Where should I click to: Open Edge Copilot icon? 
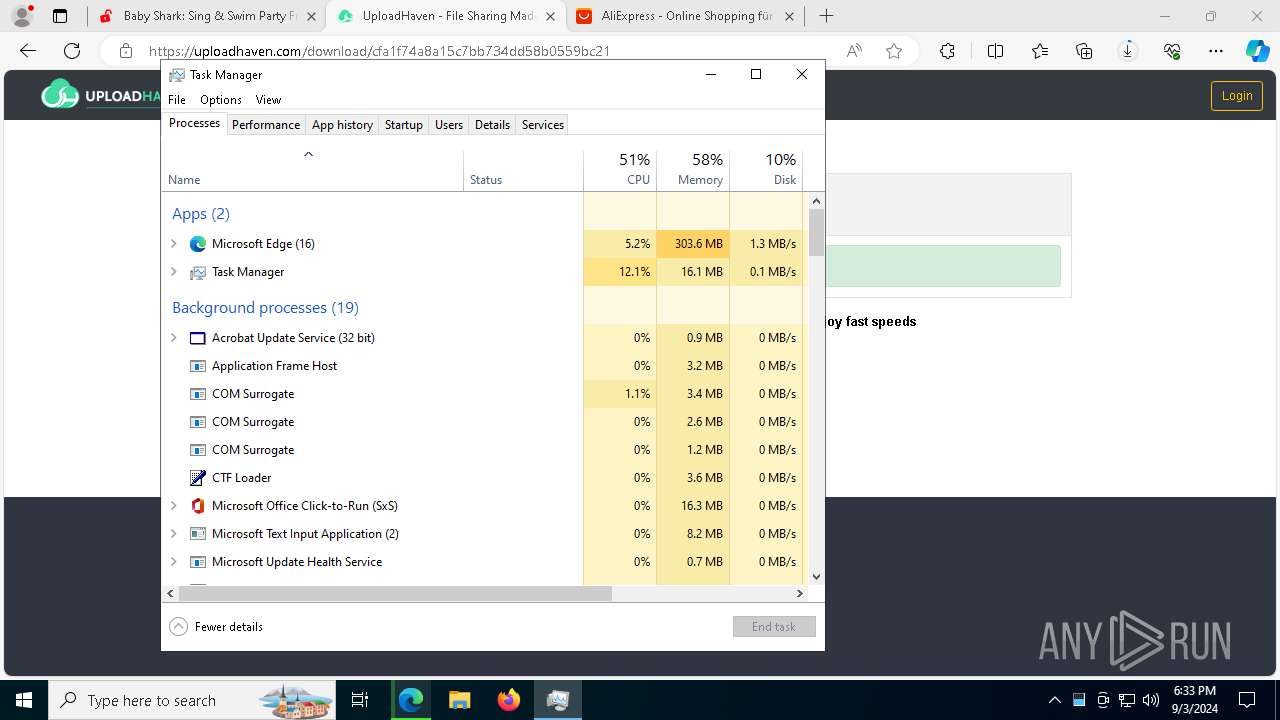[1257, 51]
